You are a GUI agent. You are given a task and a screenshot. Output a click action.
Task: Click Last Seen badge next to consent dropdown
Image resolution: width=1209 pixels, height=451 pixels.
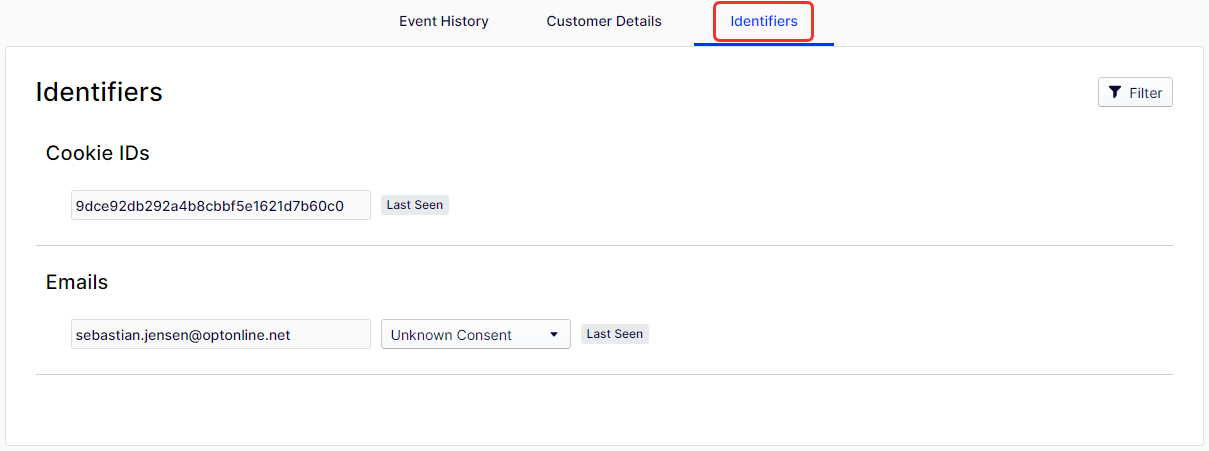click(x=615, y=334)
